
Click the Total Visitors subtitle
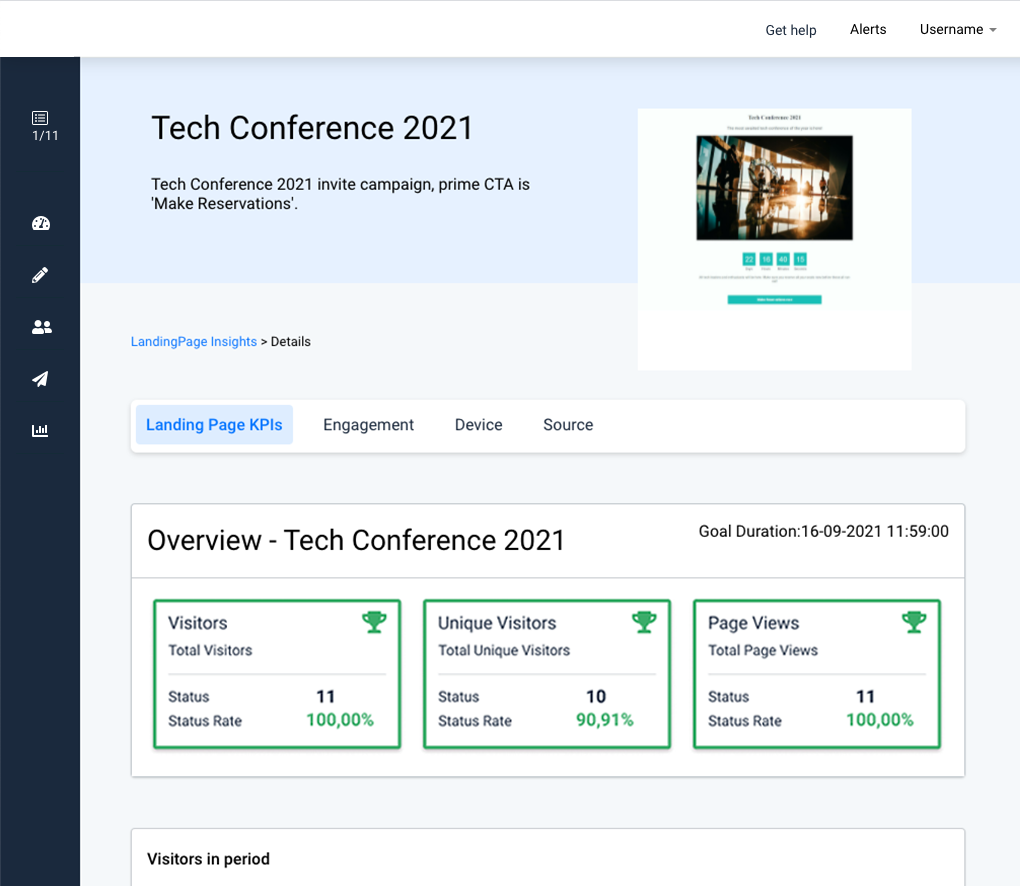coord(210,650)
